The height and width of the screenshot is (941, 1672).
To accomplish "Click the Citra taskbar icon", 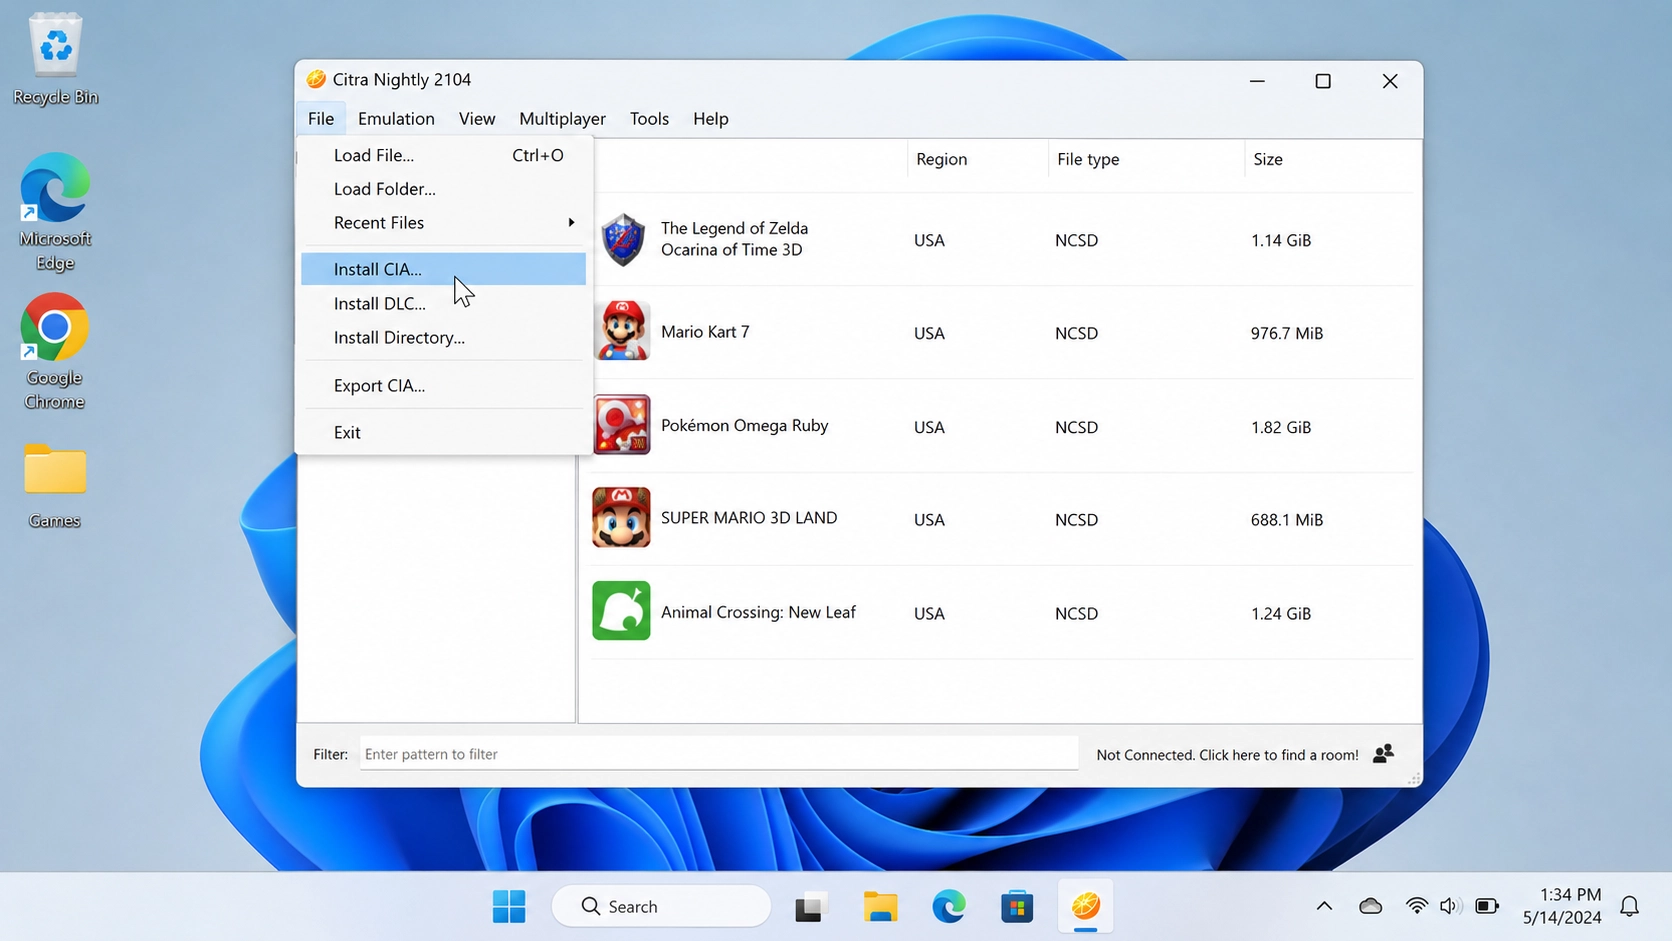I will click(1086, 907).
